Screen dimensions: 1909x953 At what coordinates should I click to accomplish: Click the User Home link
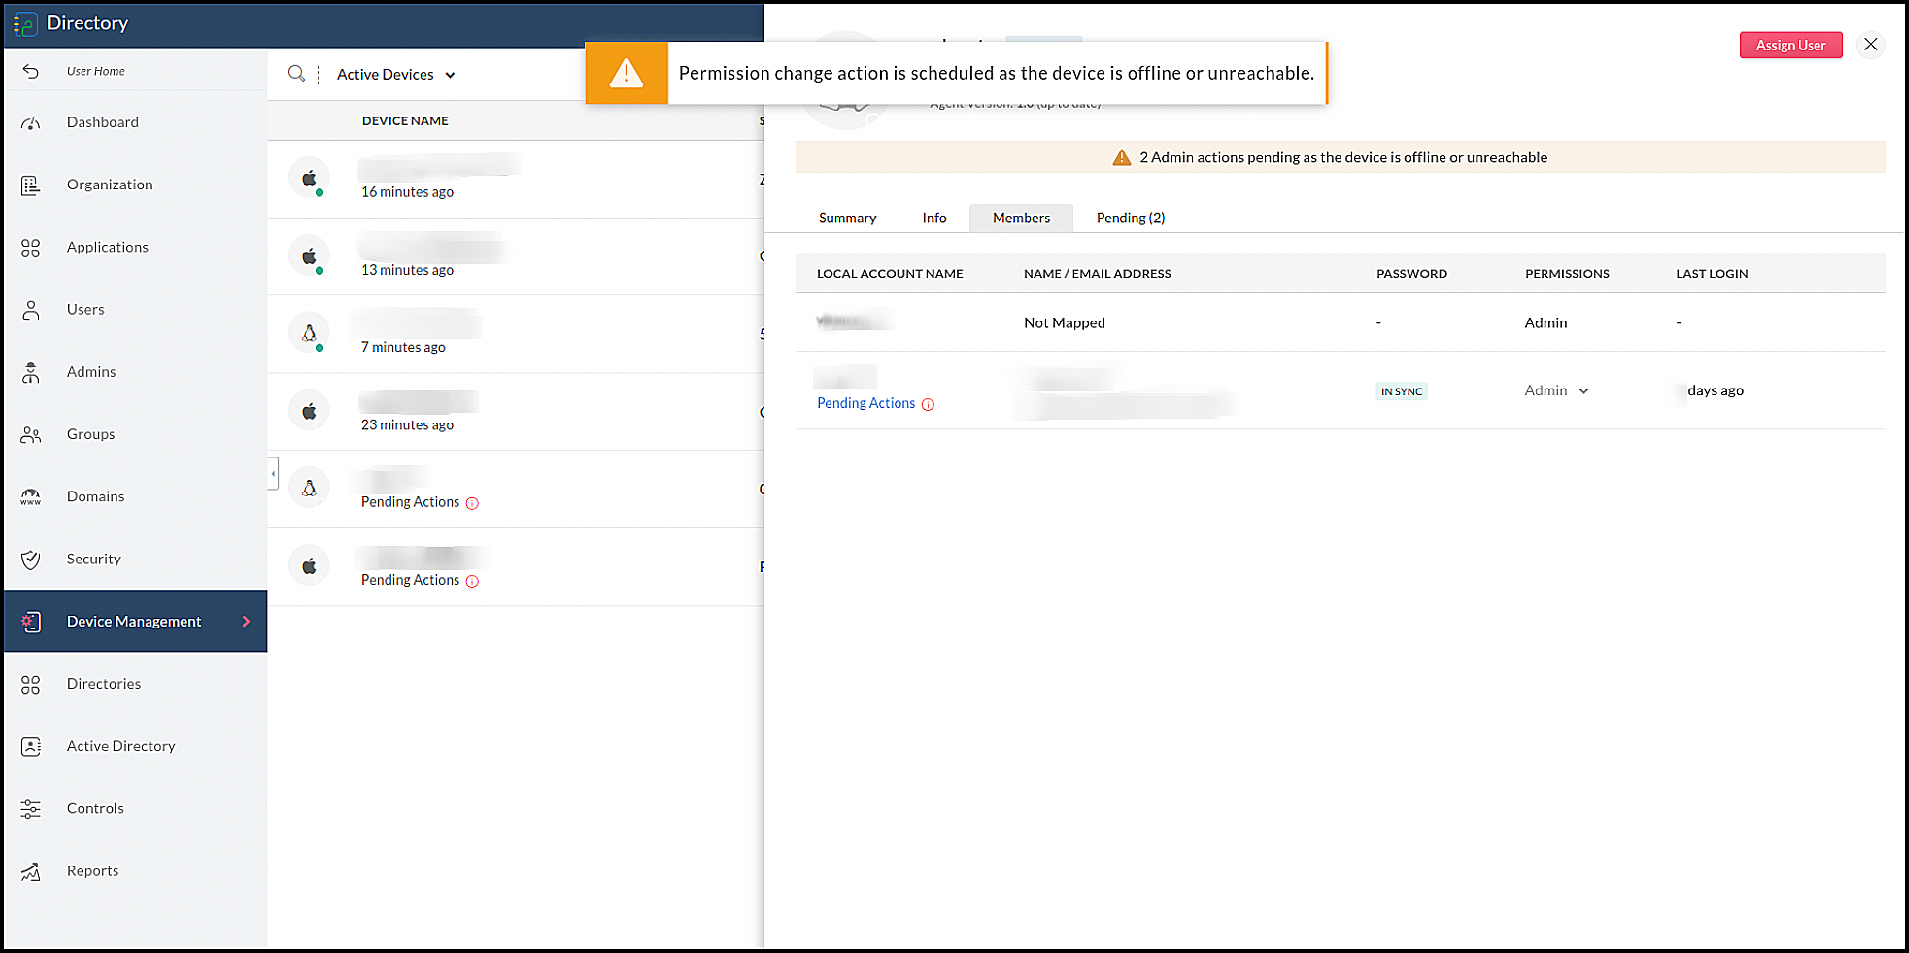(96, 71)
